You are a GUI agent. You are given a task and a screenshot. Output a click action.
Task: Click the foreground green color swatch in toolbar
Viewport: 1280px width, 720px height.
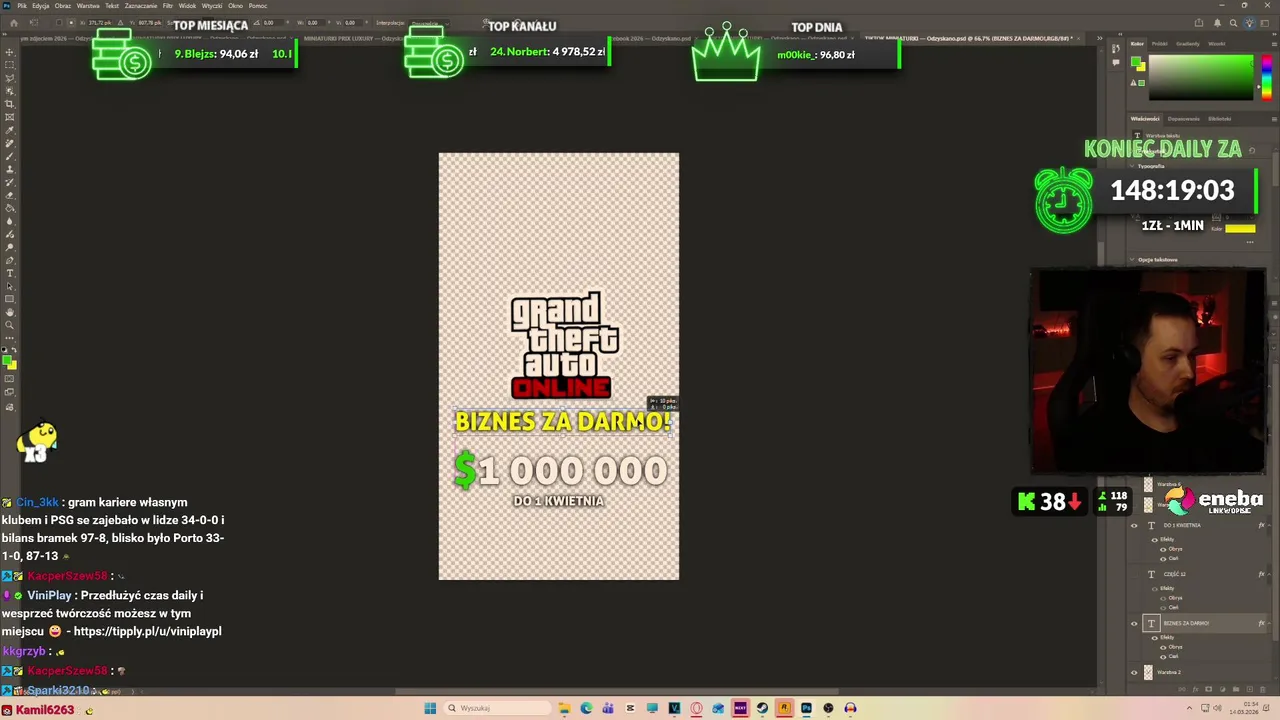[x=7, y=359]
